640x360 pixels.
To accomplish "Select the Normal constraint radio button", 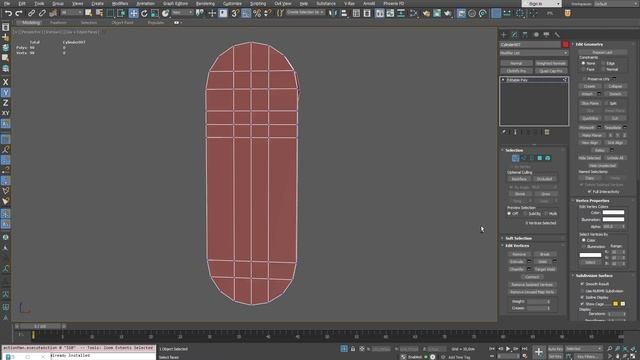I will pyautogui.click(x=603, y=69).
